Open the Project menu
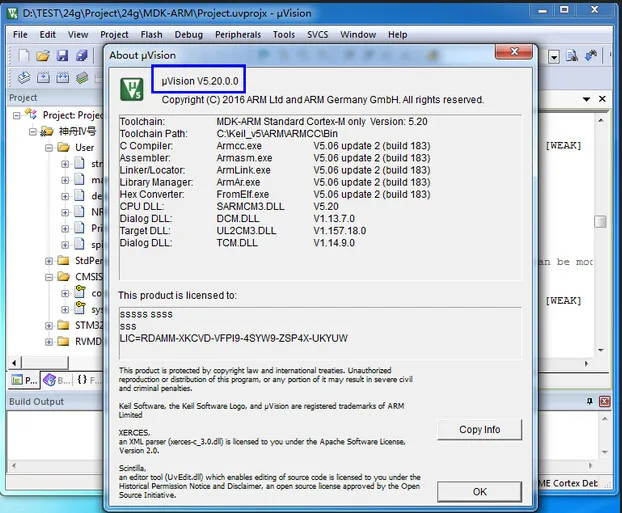This screenshot has height=513, width=622. [x=114, y=35]
